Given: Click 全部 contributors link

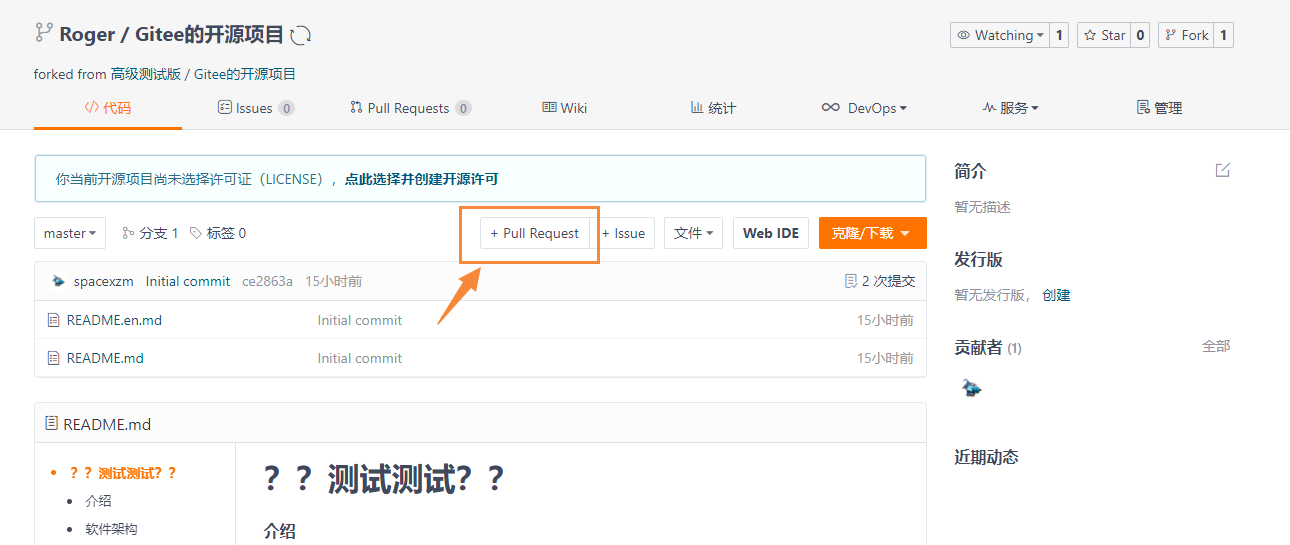Looking at the screenshot, I should click(x=1216, y=346).
